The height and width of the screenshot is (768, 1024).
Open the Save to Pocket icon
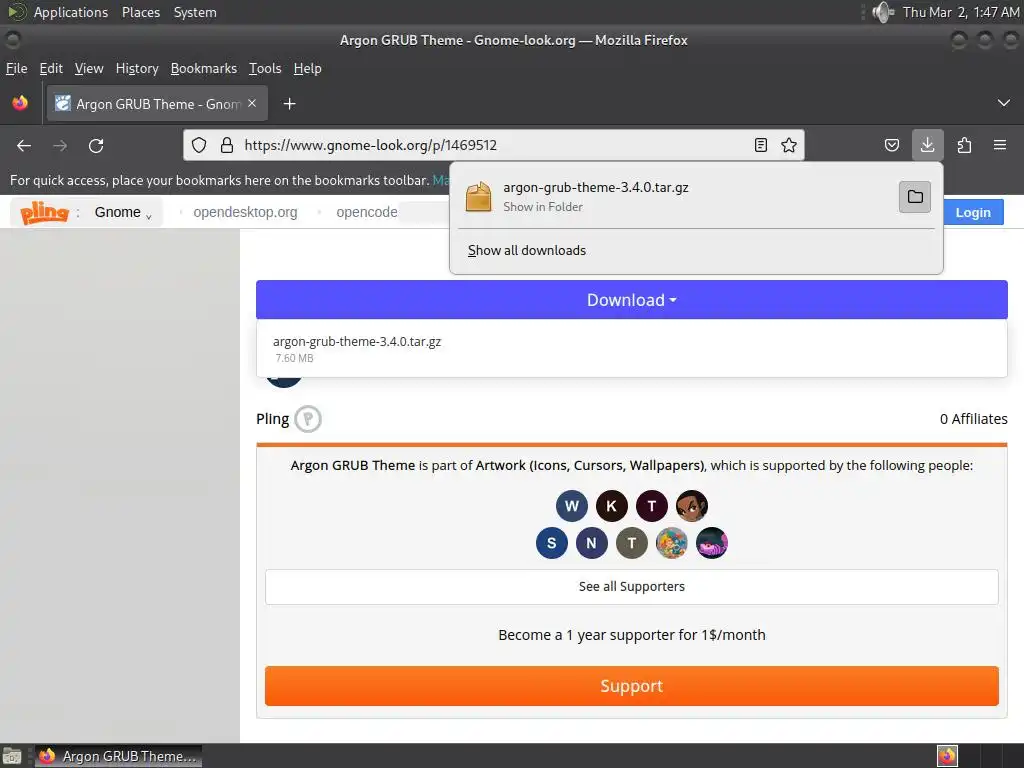[x=892, y=145]
